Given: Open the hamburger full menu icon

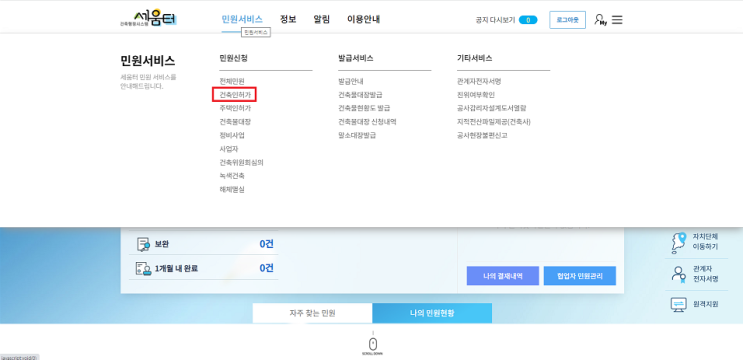Looking at the screenshot, I should tap(617, 20).
